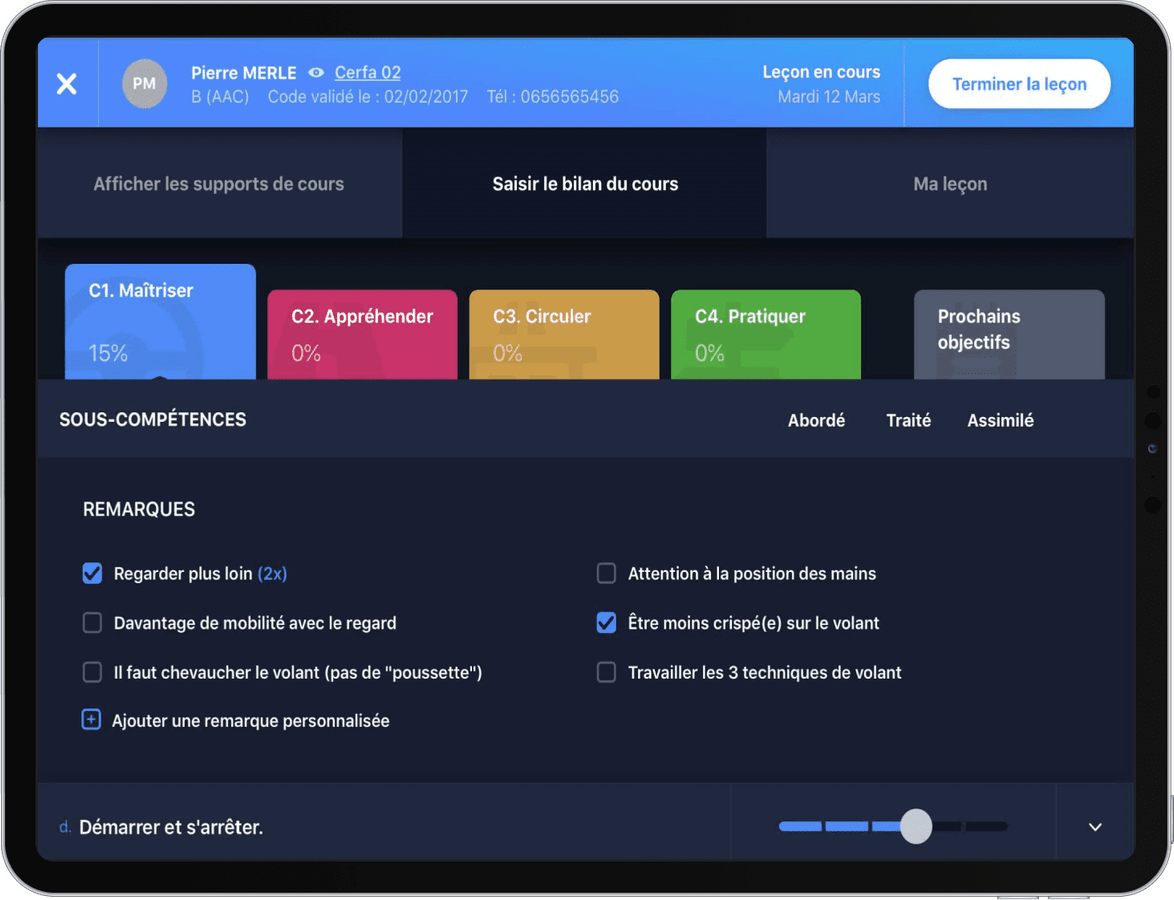Uncheck the "Regarder plus loin" remark
Image resolution: width=1174 pixels, height=900 pixels.
[92, 573]
